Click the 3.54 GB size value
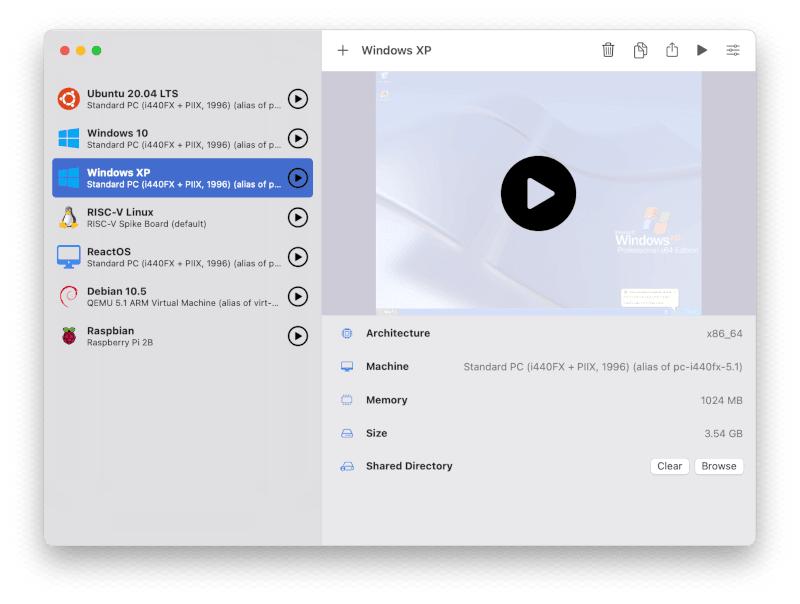 click(x=723, y=434)
